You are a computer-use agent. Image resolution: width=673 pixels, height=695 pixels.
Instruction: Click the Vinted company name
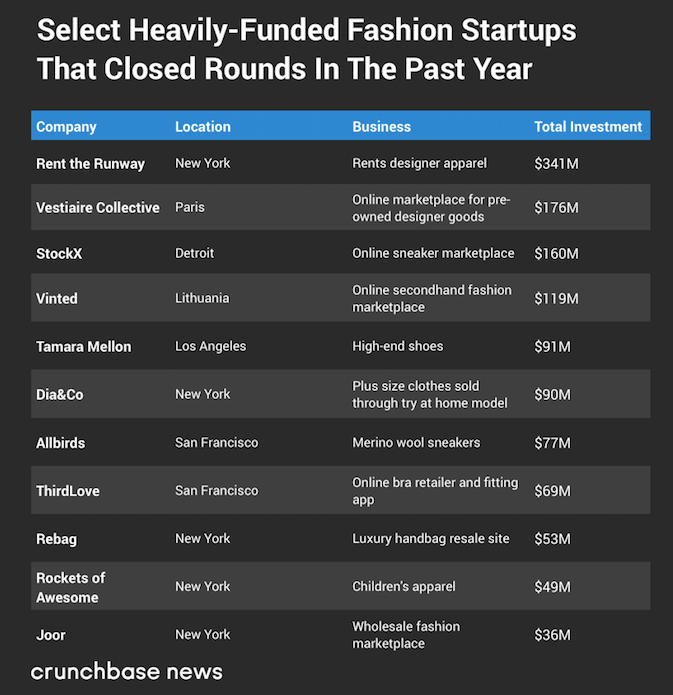coord(56,298)
